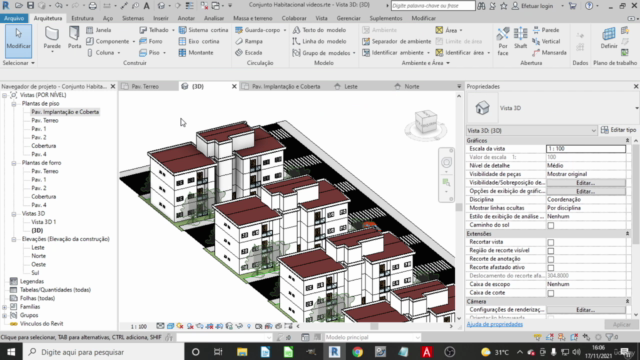This screenshot has height=360, width=640.
Task: Click Editar for Opções de exibição de gráficos
Action: 586,191
